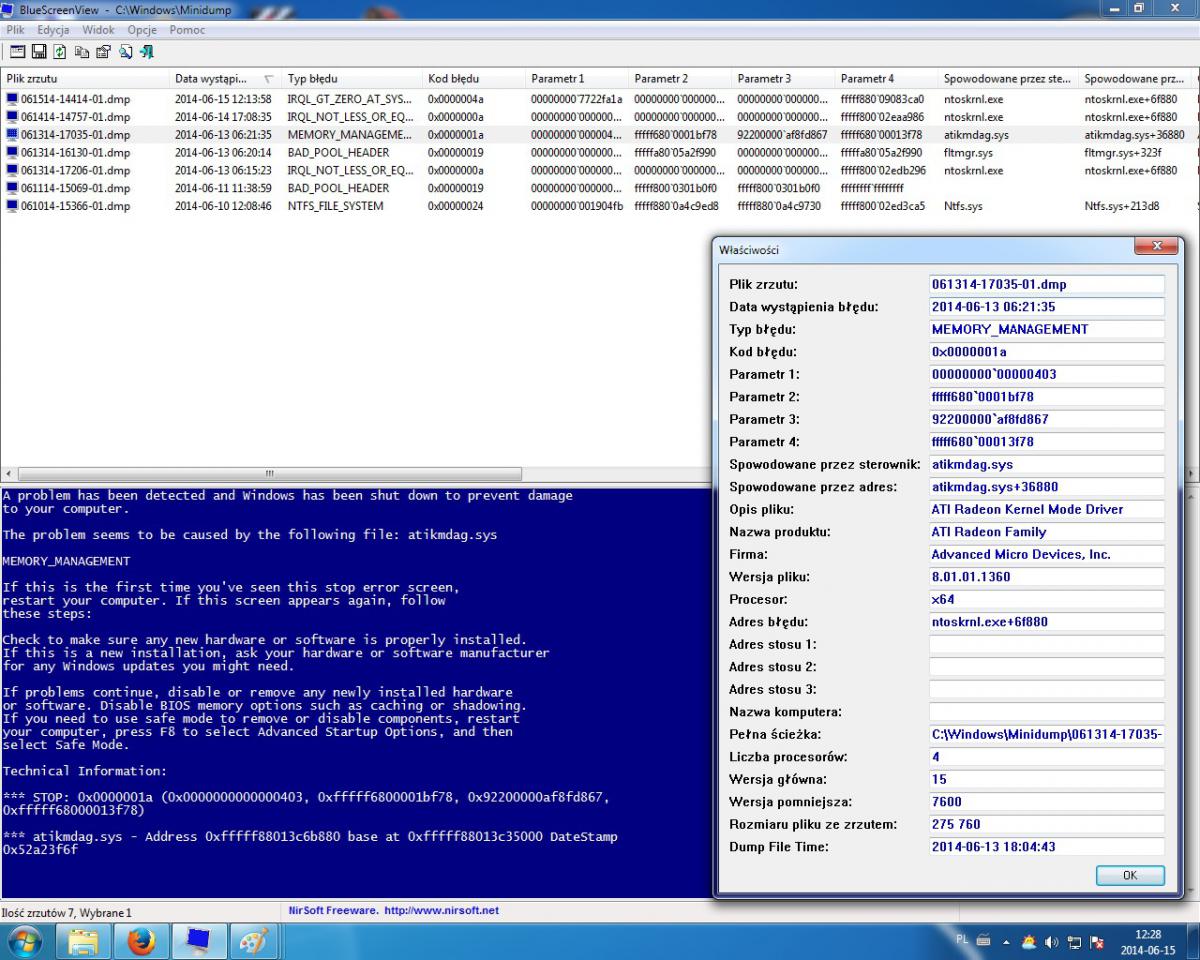Click the volume speaker tray icon
This screenshot has height=960, width=1200.
1051,942
